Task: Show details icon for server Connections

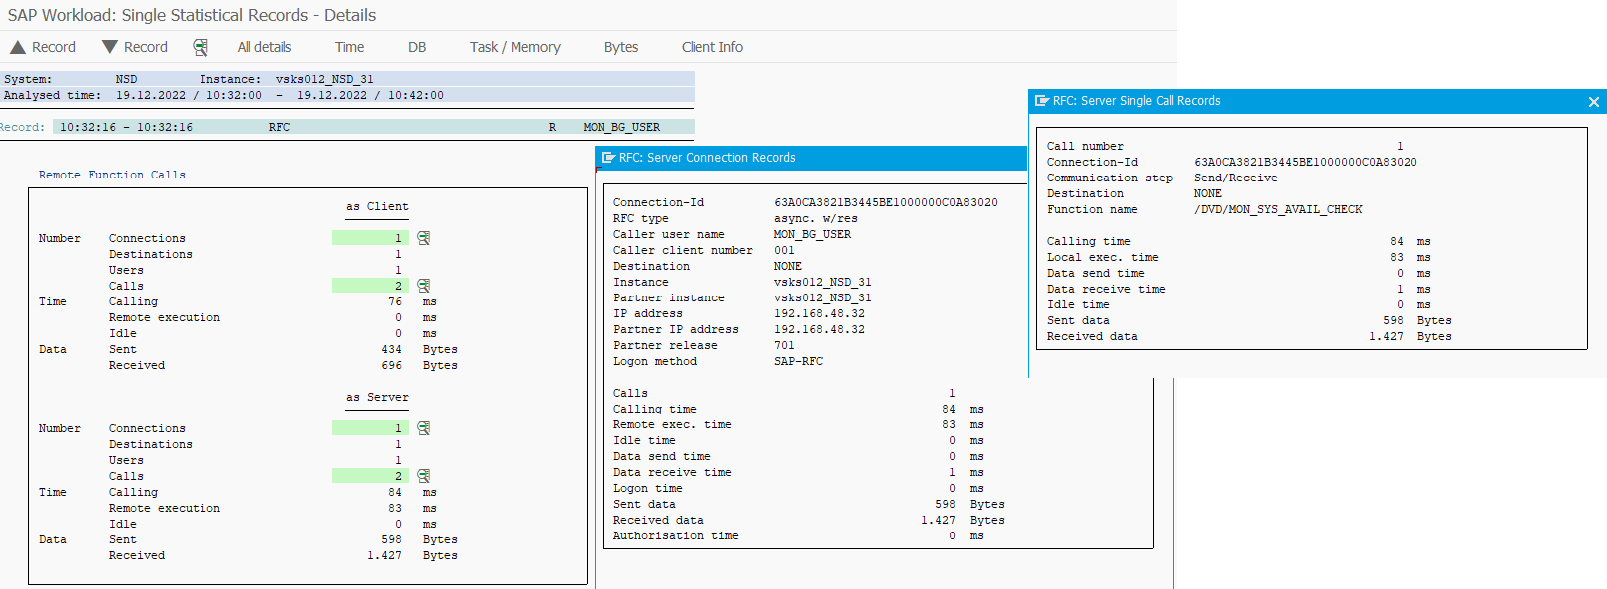Action: point(424,428)
